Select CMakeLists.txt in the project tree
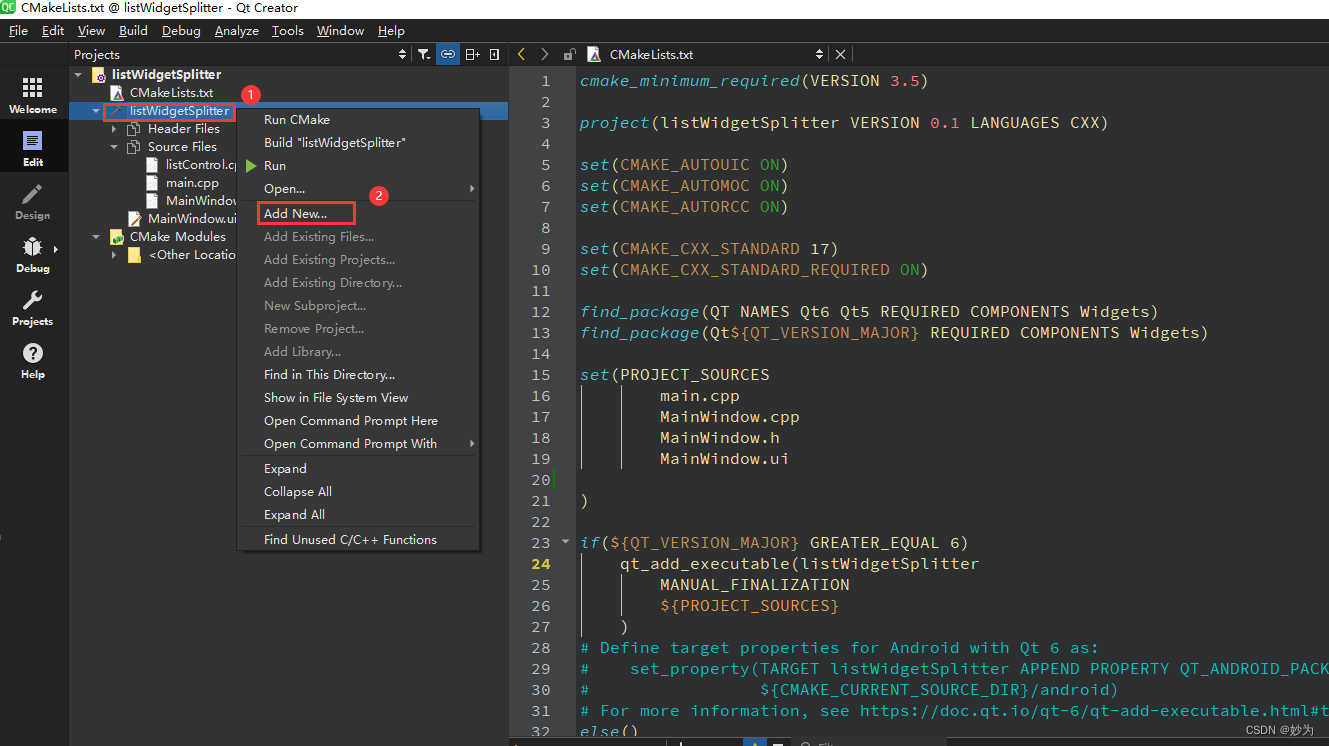 [171, 93]
